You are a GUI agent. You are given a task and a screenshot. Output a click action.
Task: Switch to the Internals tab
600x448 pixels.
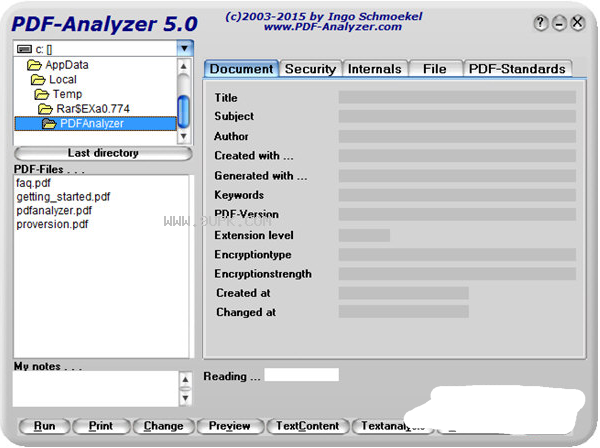[375, 69]
